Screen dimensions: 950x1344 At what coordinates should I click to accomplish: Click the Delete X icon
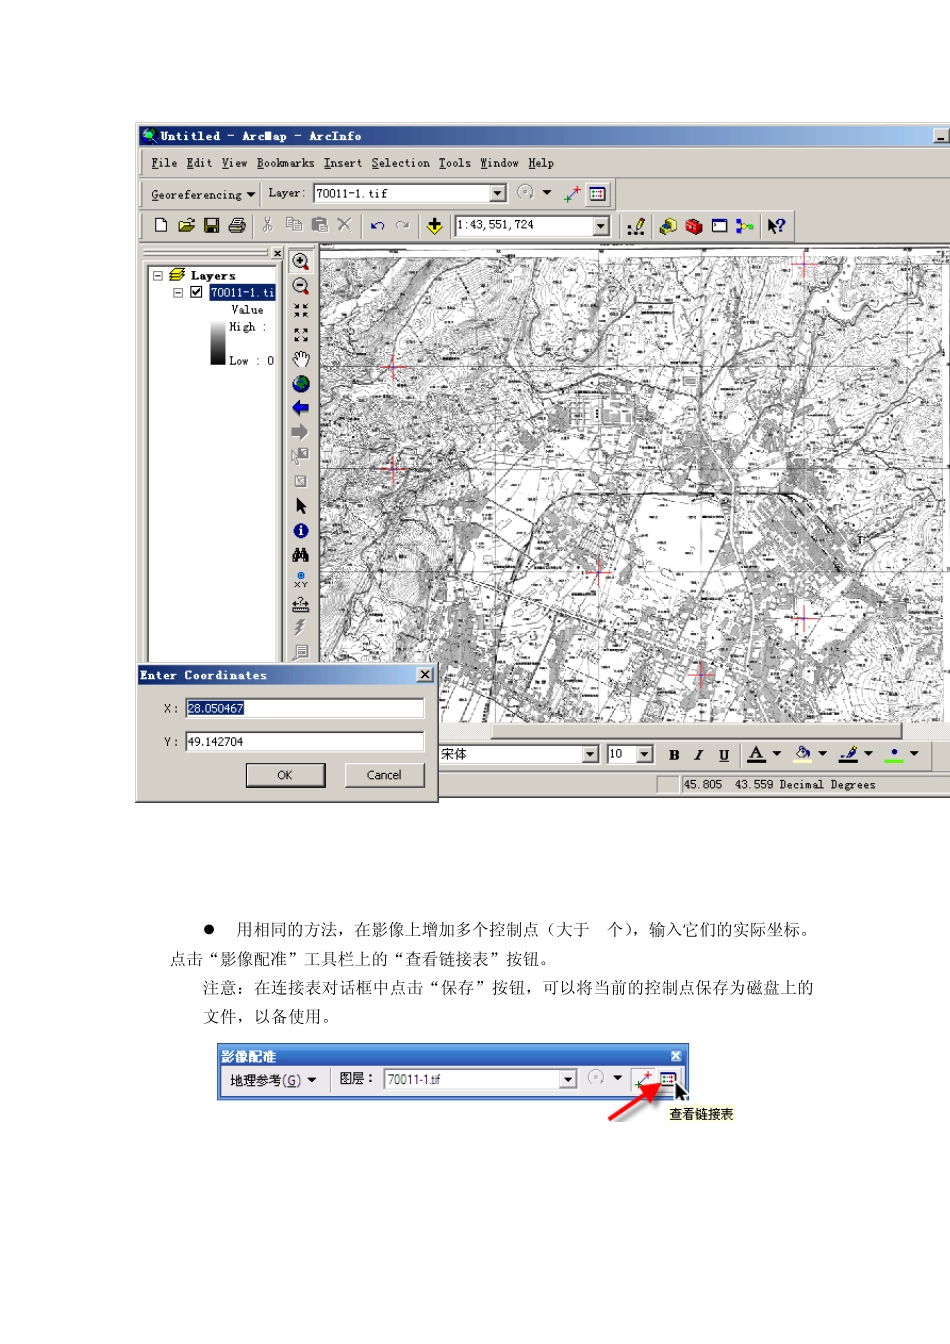[x=344, y=225]
